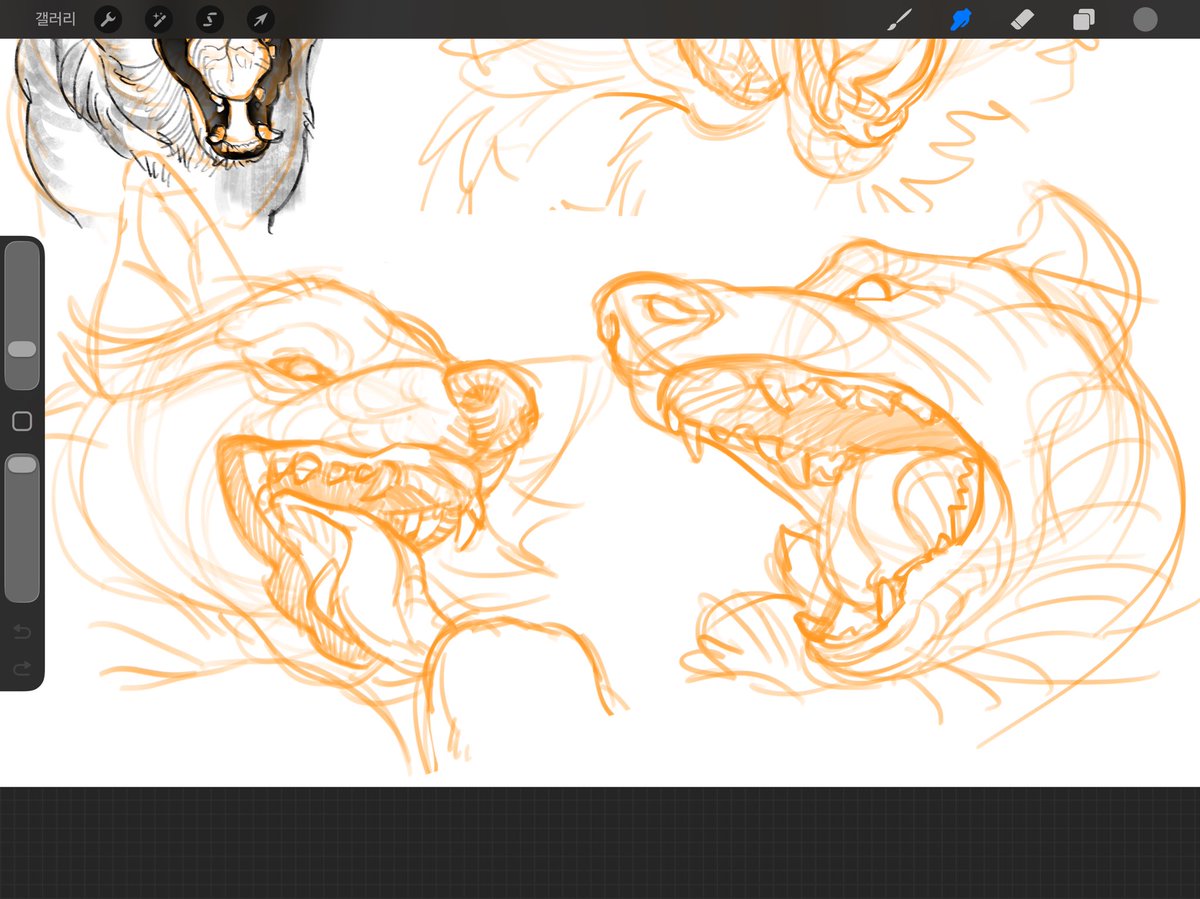Activate the Selection tool
Image resolution: width=1200 pixels, height=899 pixels.
(x=210, y=19)
